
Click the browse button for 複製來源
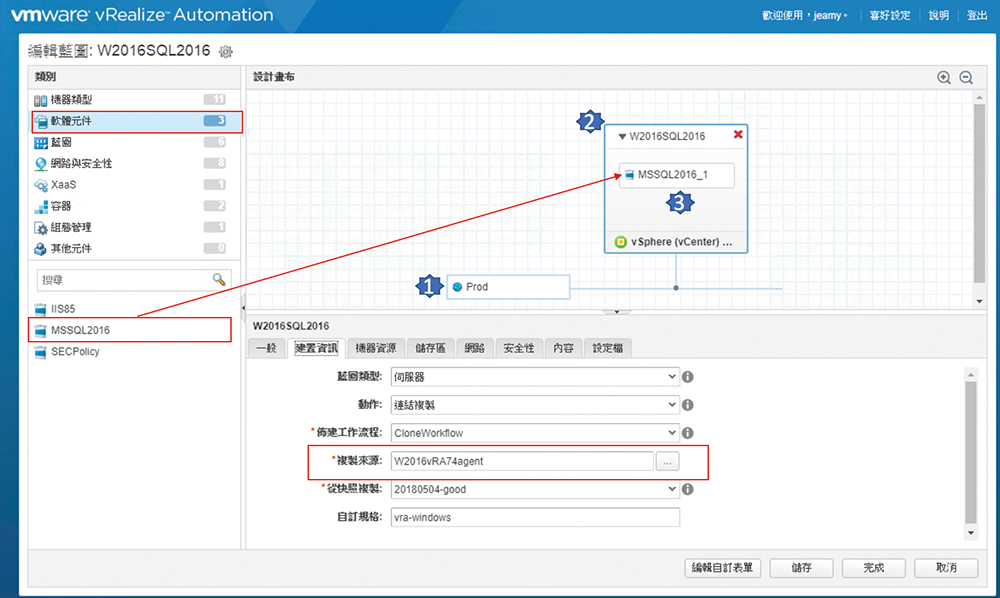coord(667,461)
